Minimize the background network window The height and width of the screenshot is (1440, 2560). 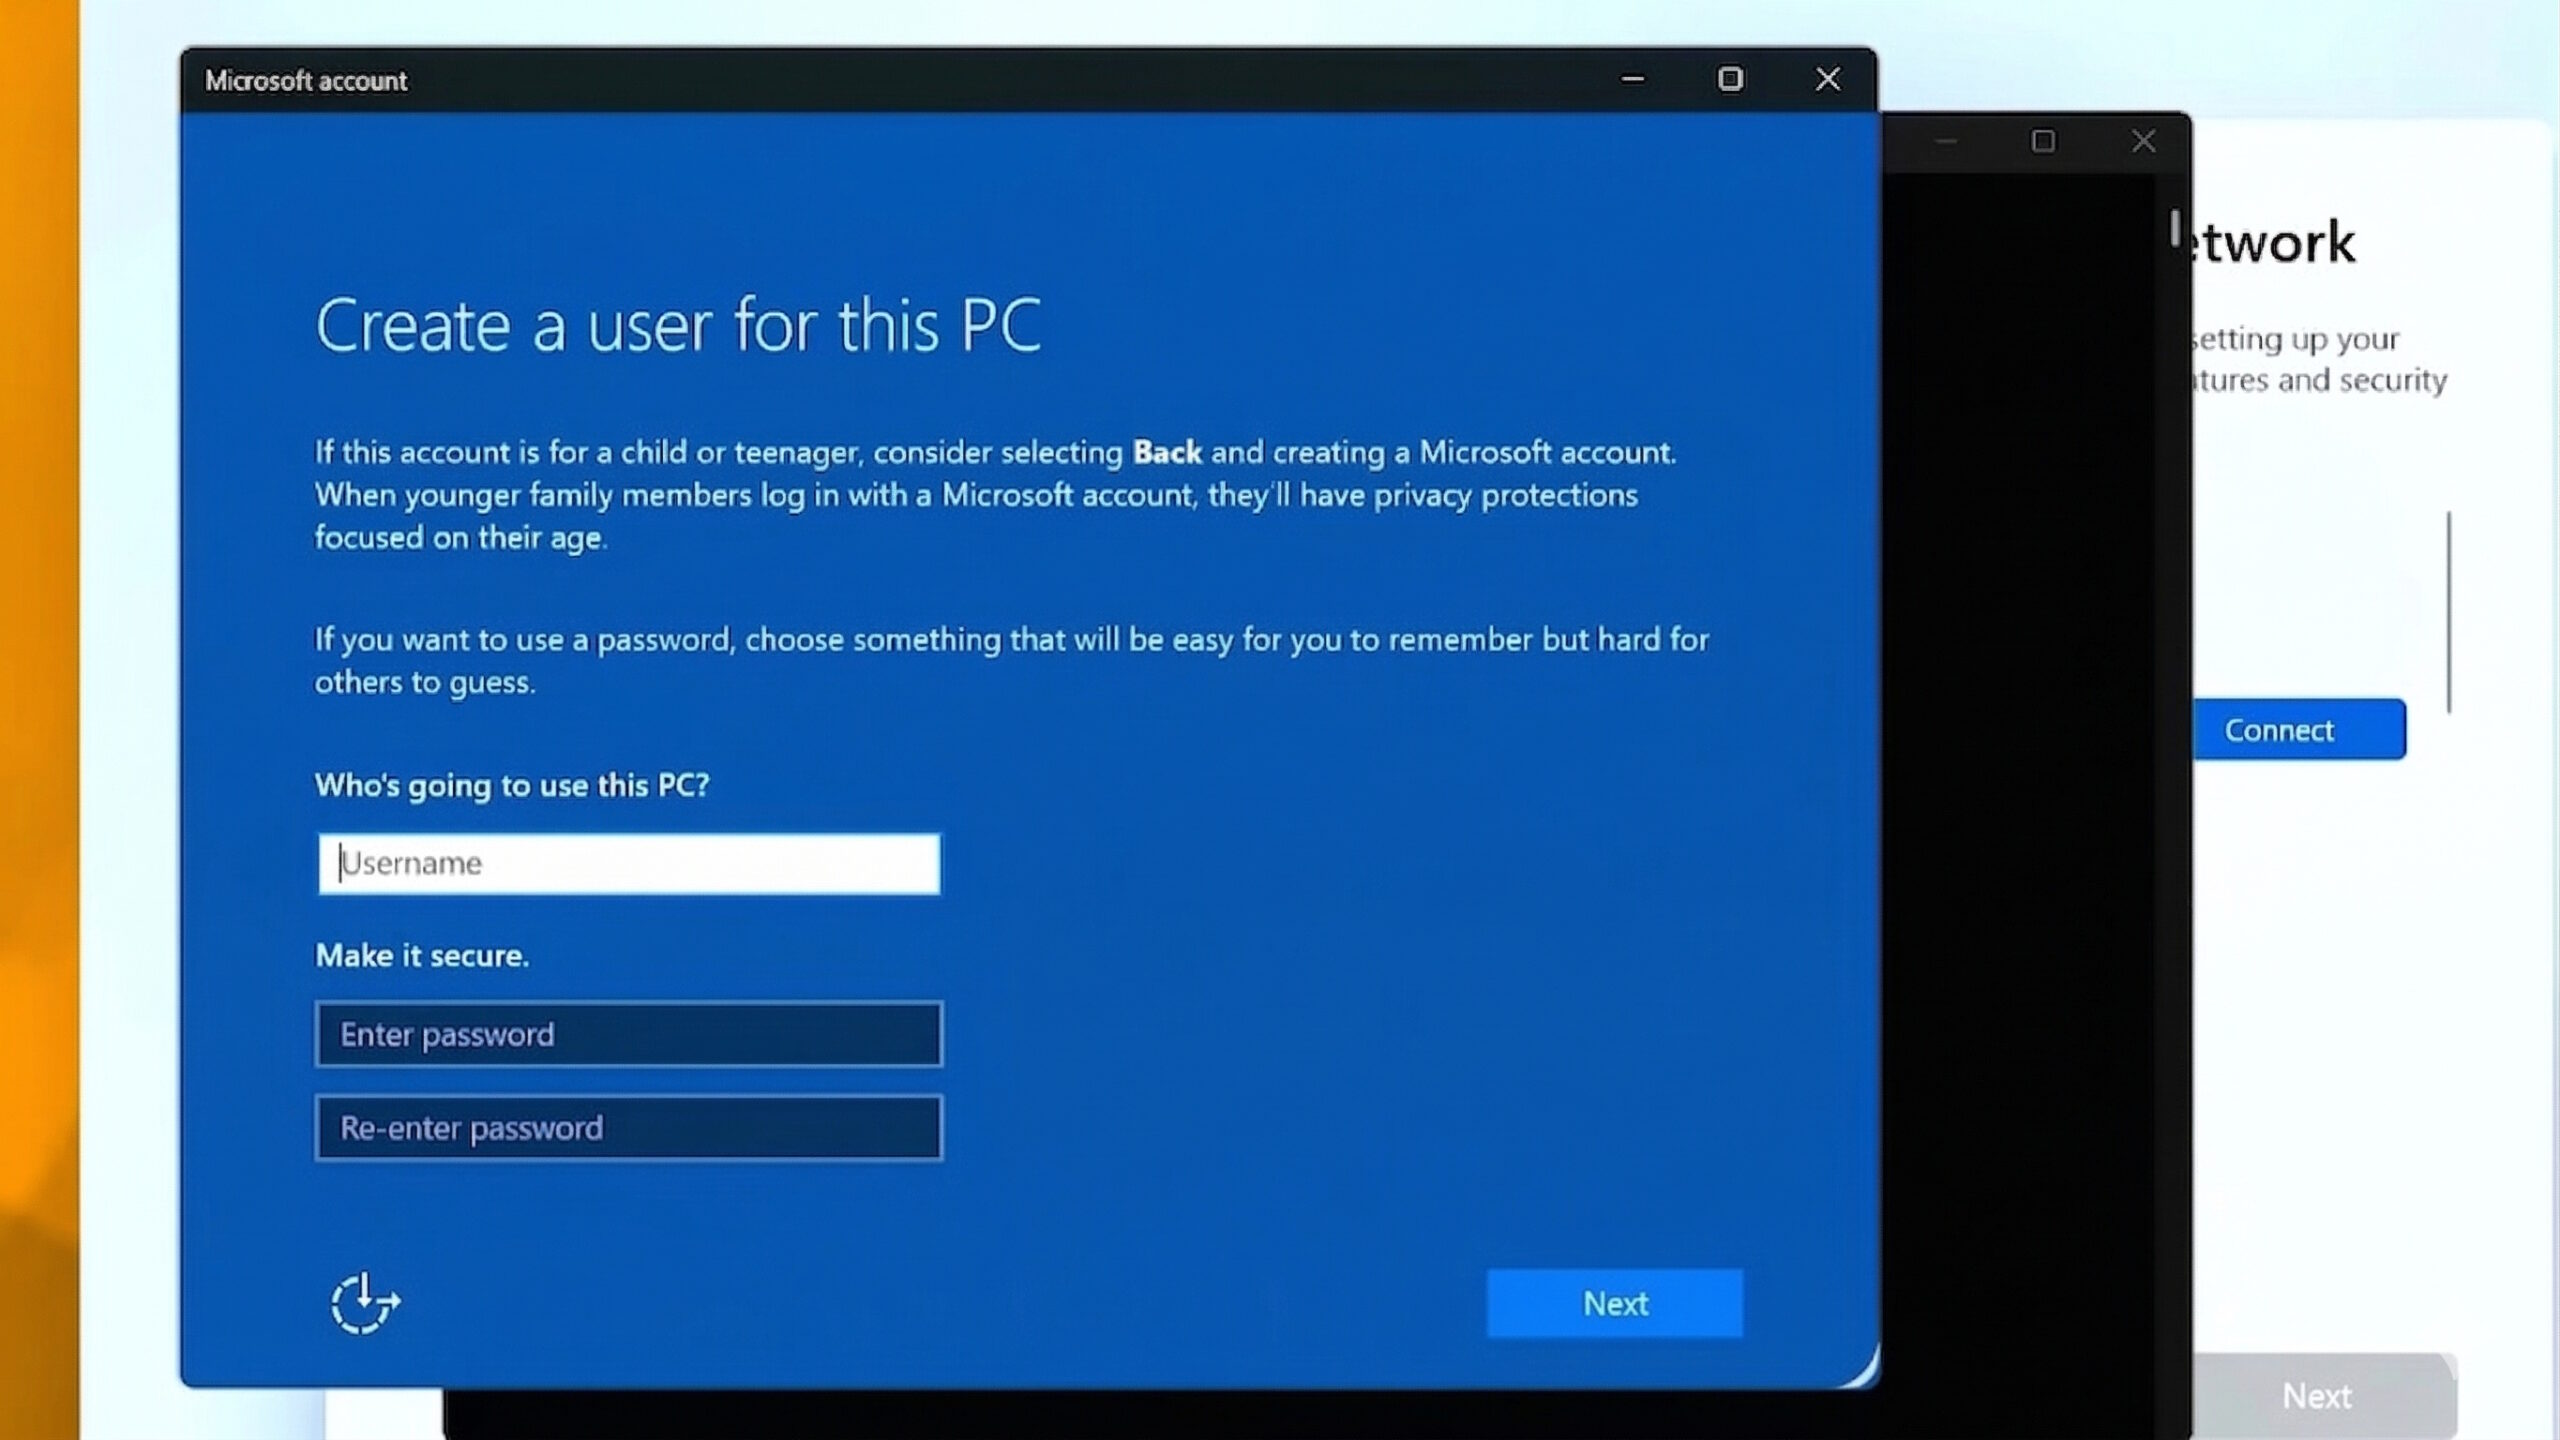[1945, 141]
